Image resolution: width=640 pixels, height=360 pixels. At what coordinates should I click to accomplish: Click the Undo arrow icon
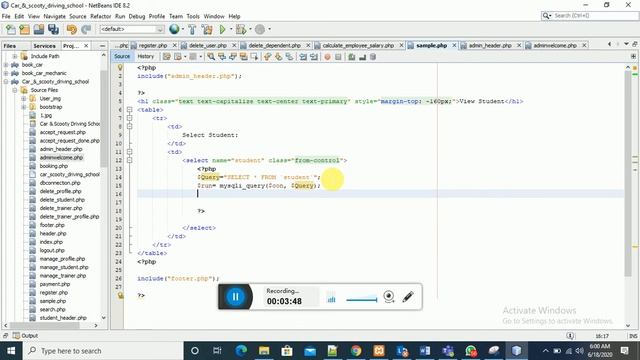tap(72, 29)
